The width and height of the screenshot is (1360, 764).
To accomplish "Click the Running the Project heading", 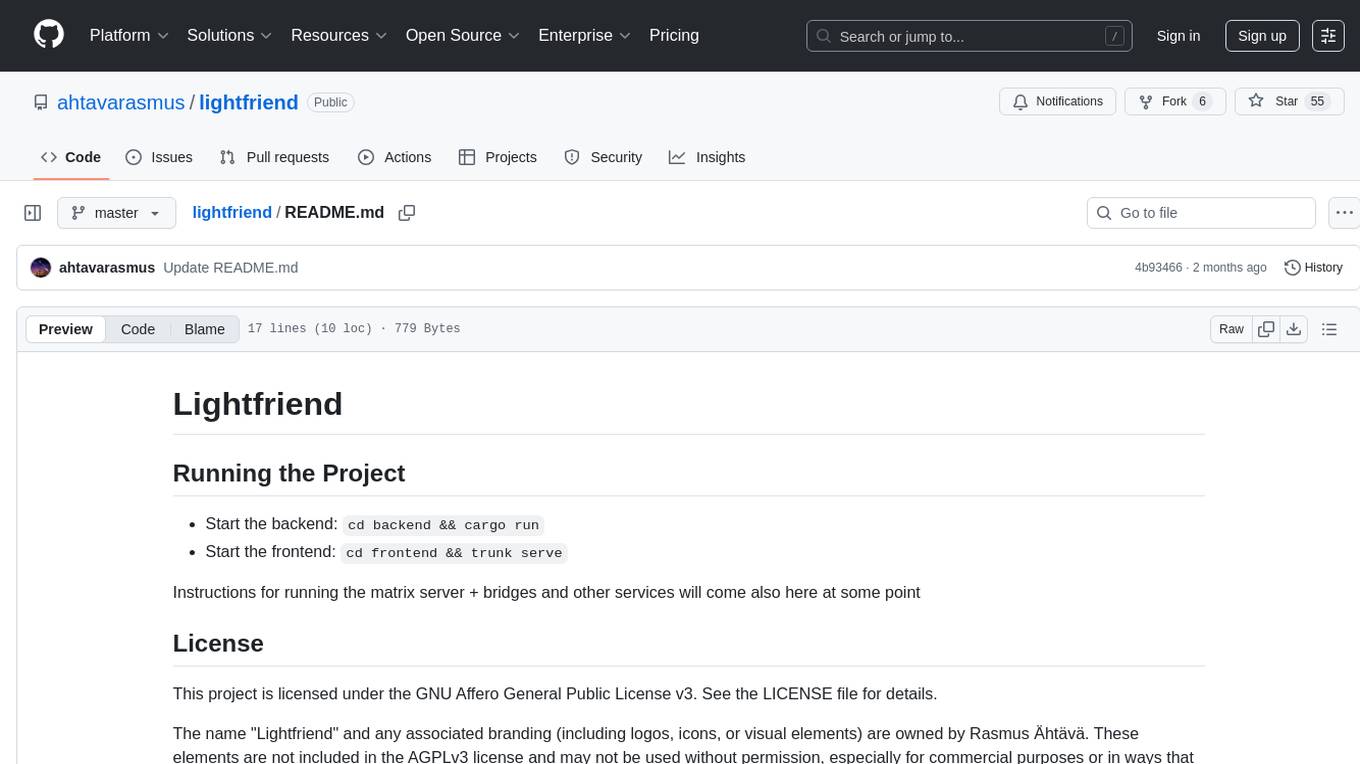I will click(289, 473).
